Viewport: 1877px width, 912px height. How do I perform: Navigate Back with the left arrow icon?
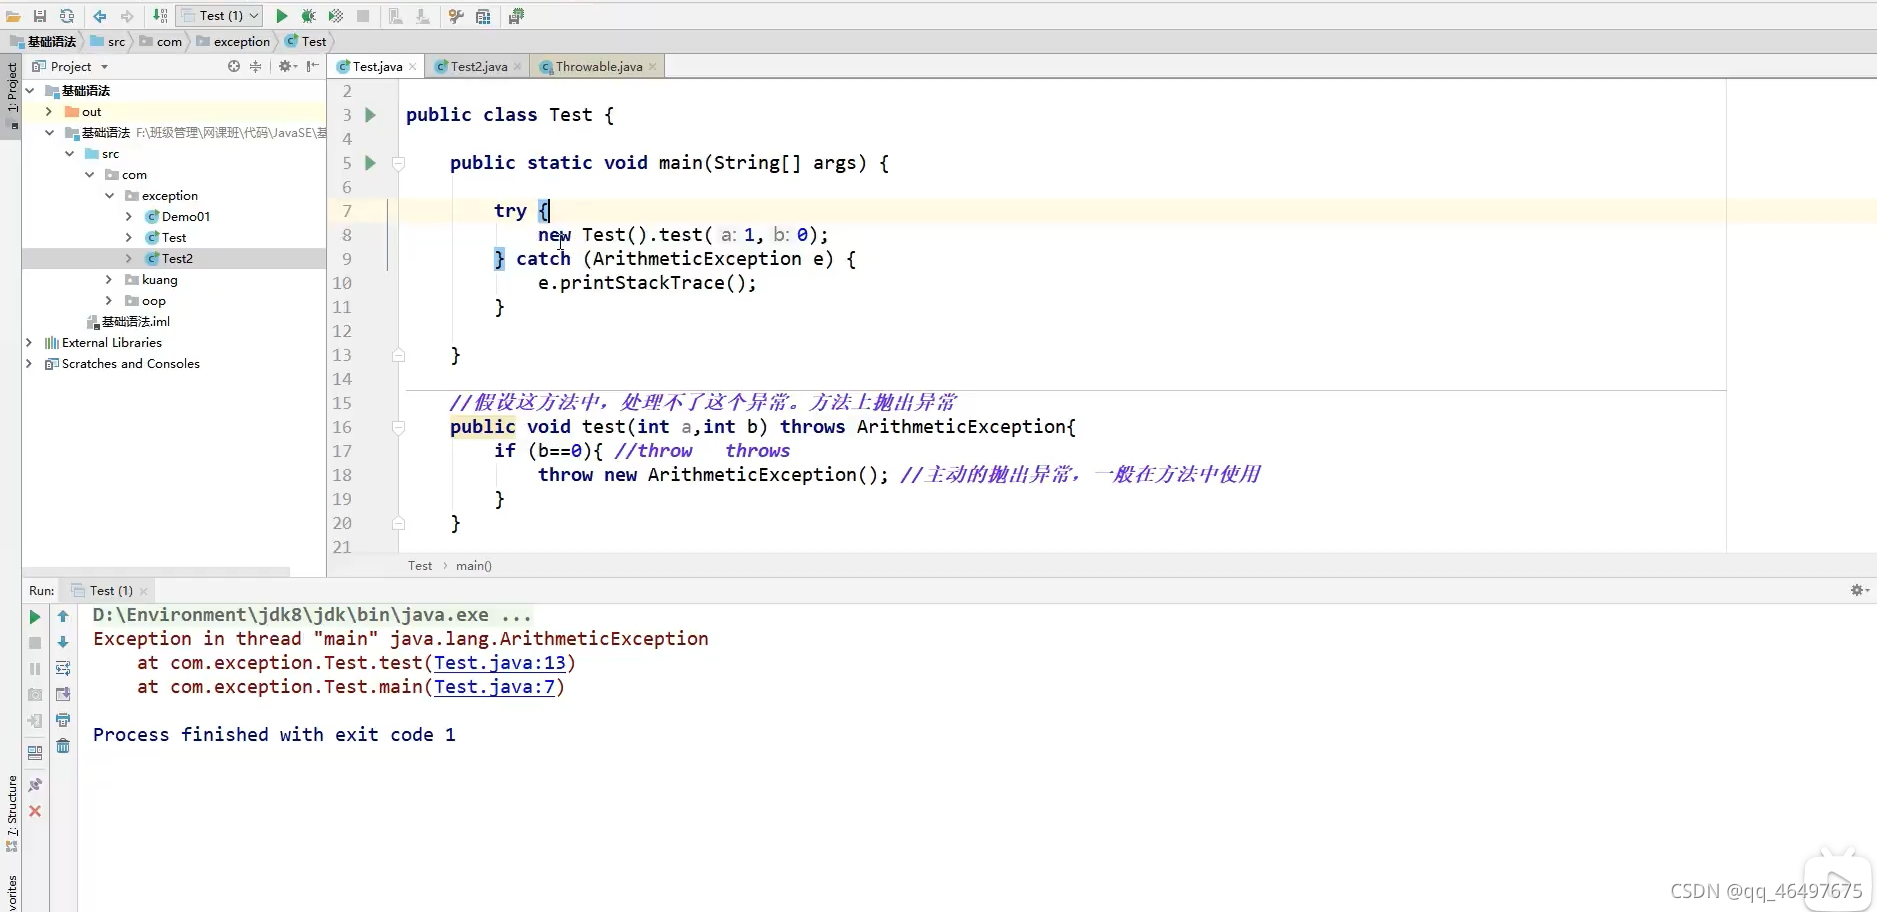click(100, 16)
